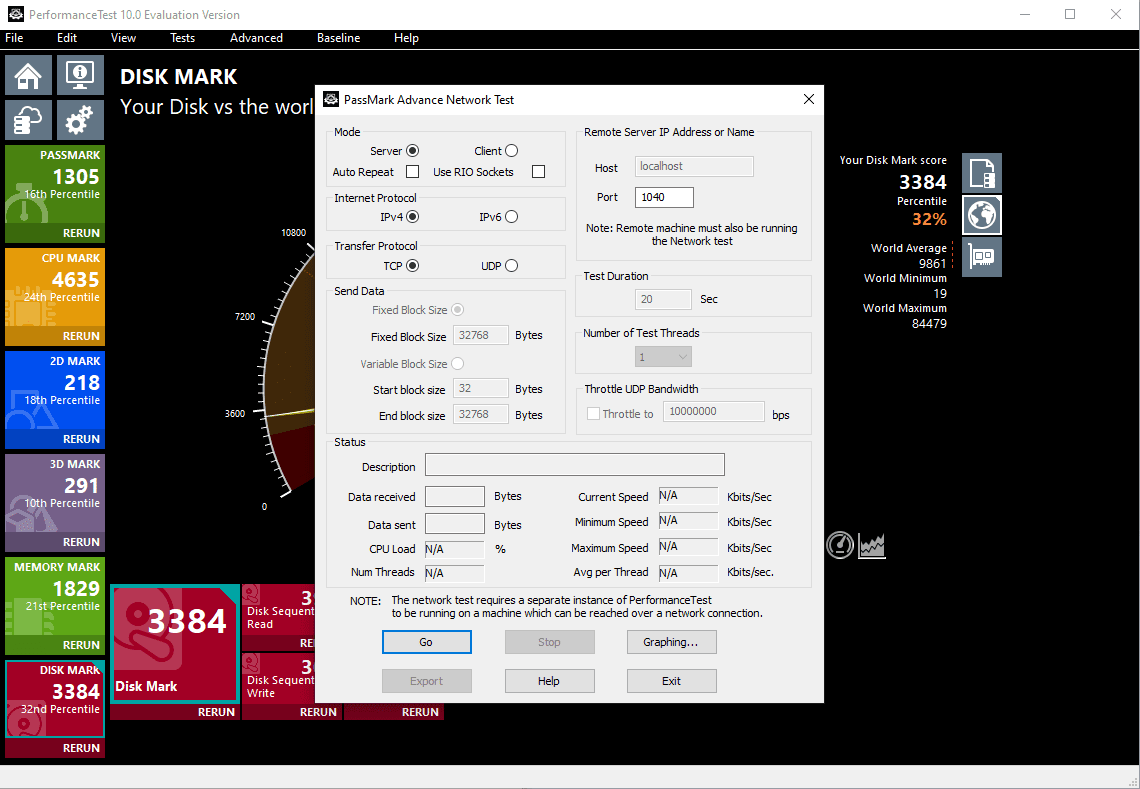Image resolution: width=1140 pixels, height=789 pixels.
Task: Open the settings gears icon
Action: click(80, 119)
